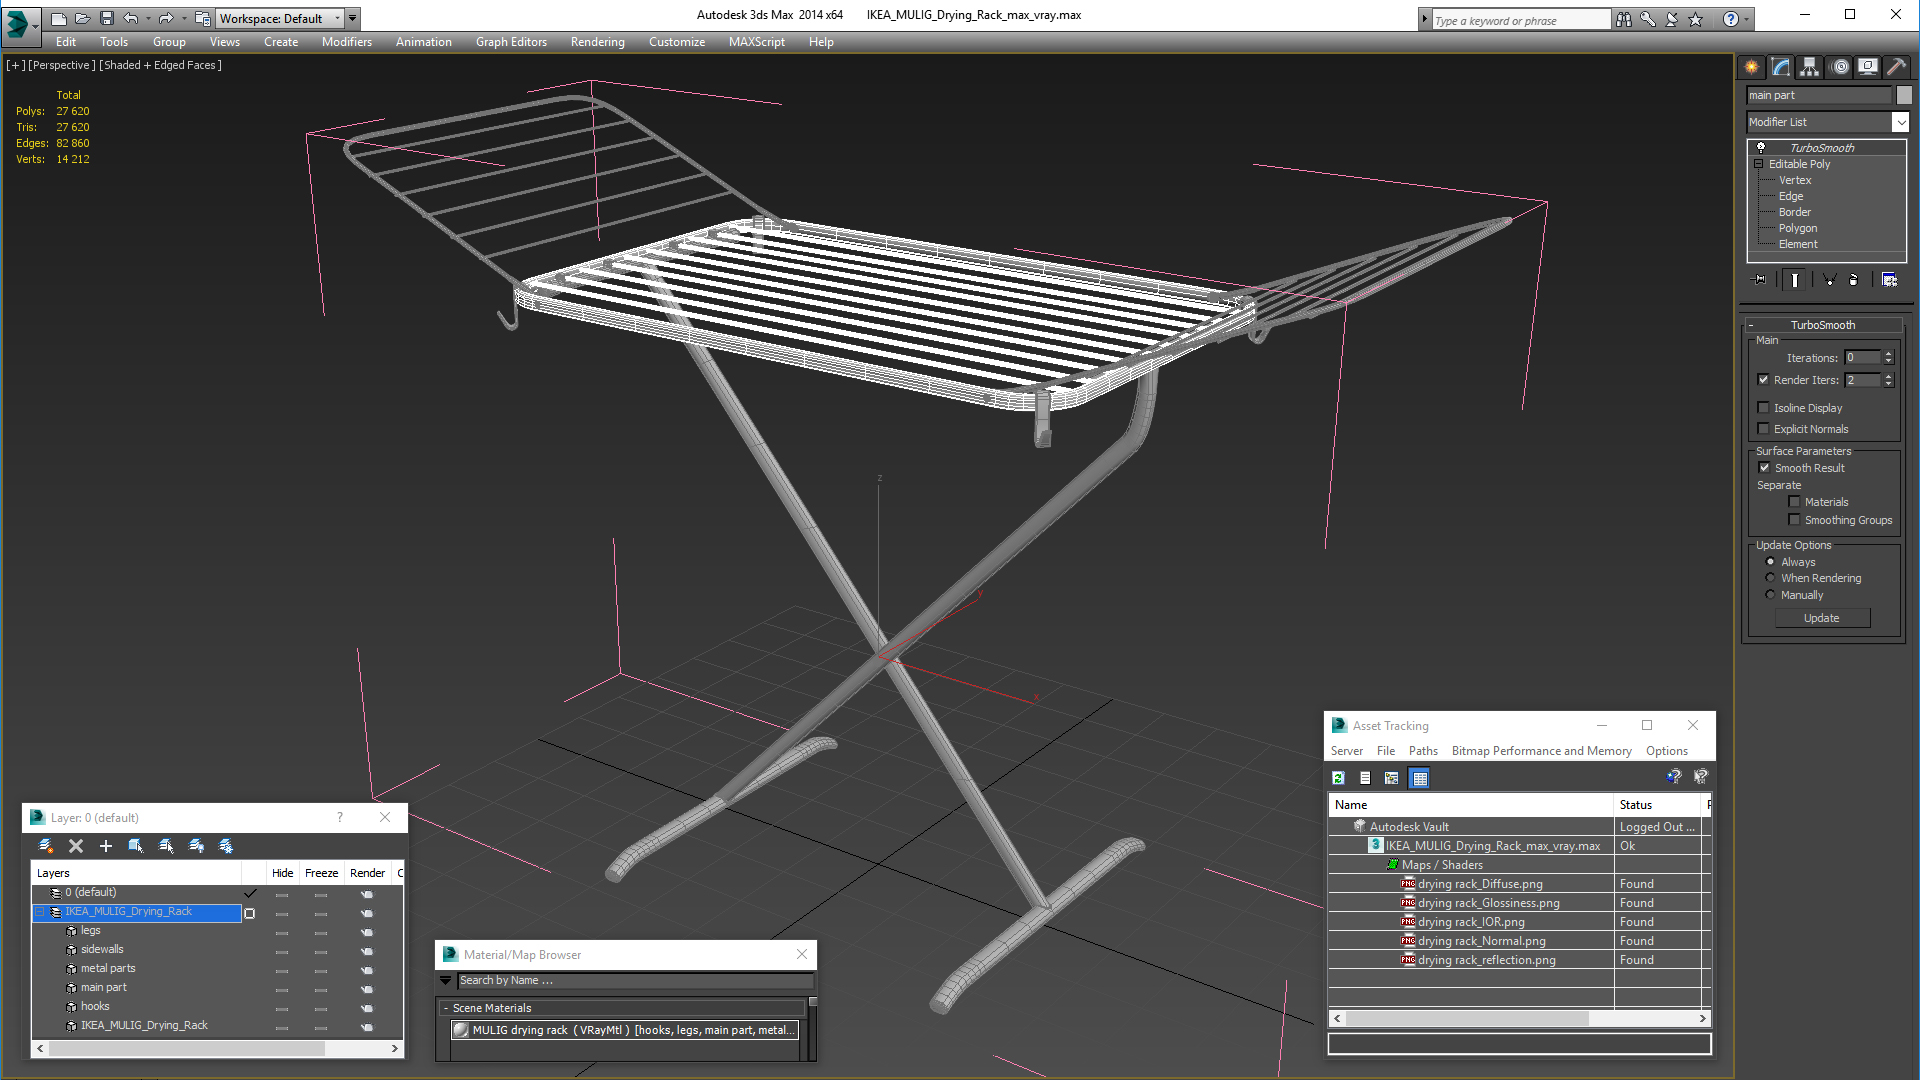The width and height of the screenshot is (1920, 1080).
Task: Click Delete layer X icon in Layer toolbar
Action: coord(76,846)
